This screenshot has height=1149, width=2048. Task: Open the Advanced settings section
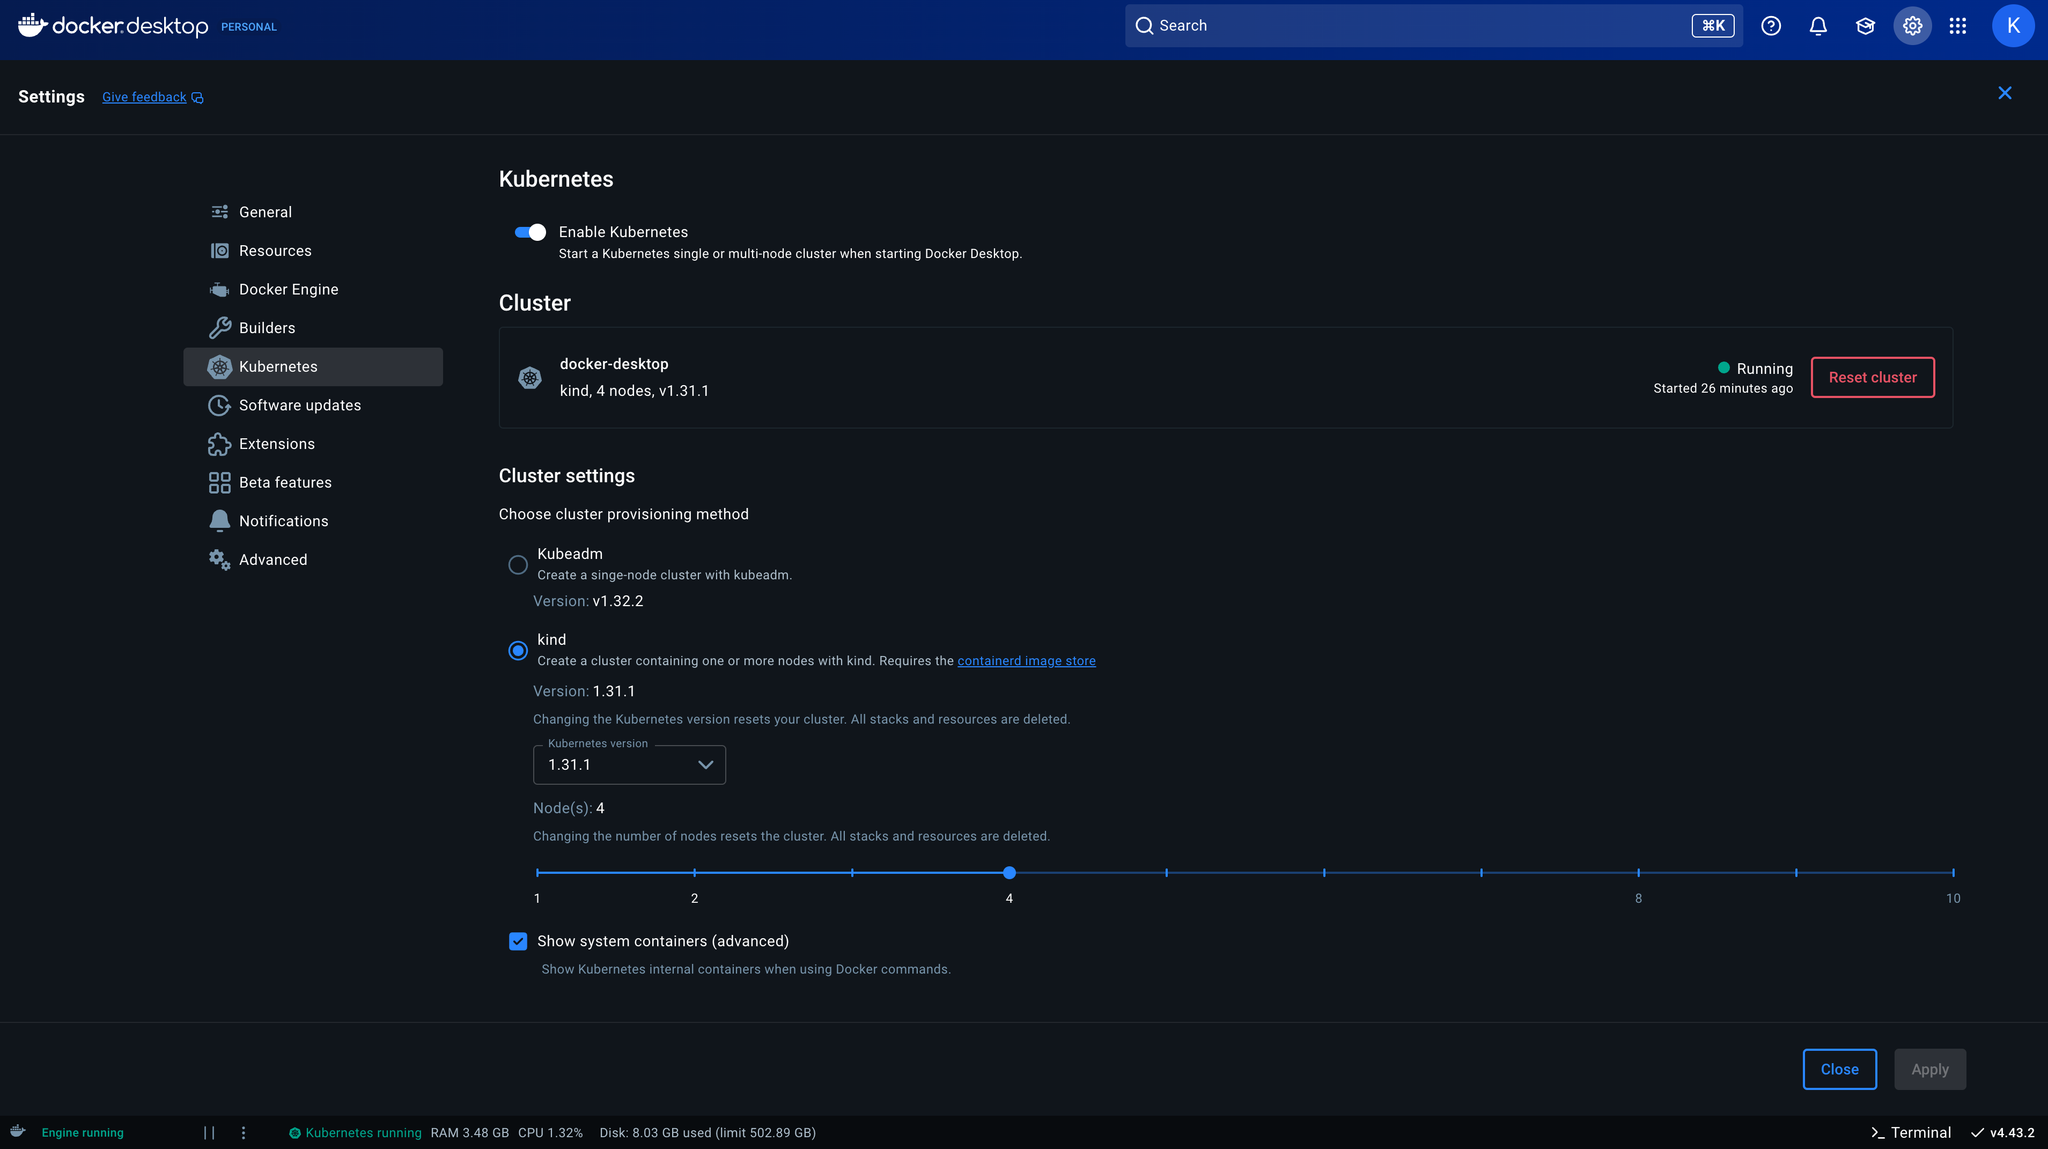click(313, 560)
